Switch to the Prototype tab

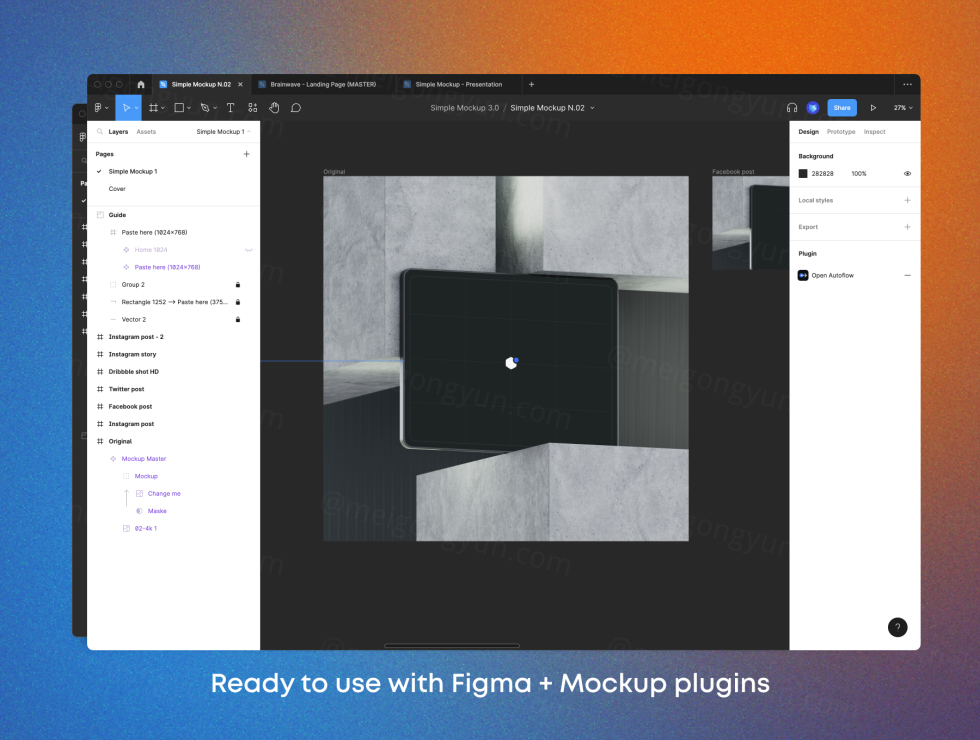(x=840, y=132)
